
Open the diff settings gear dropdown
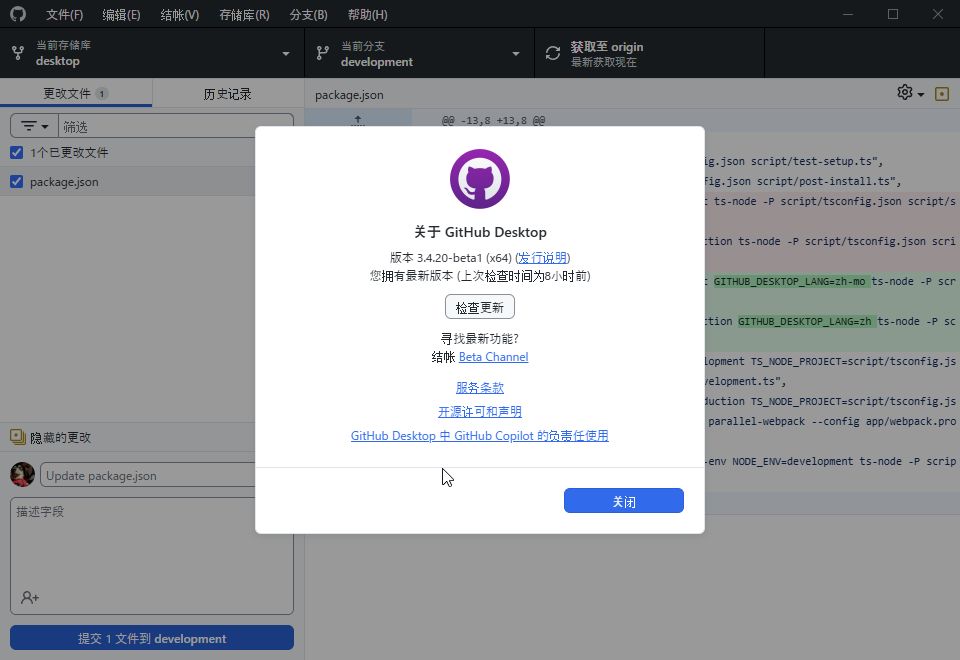[910, 93]
